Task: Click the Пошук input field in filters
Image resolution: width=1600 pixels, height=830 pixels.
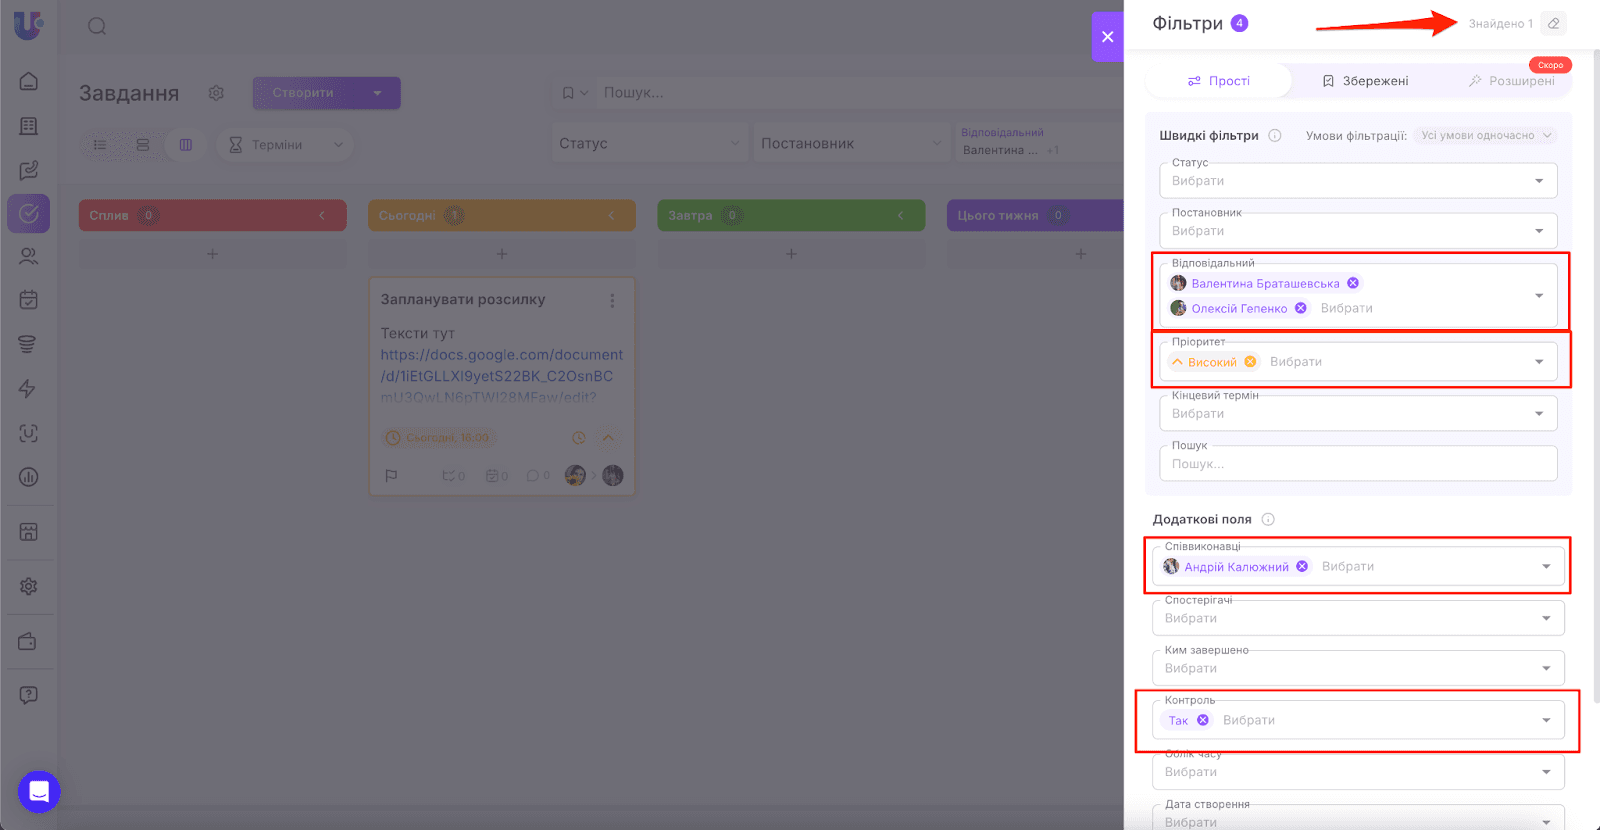Action: coord(1357,464)
